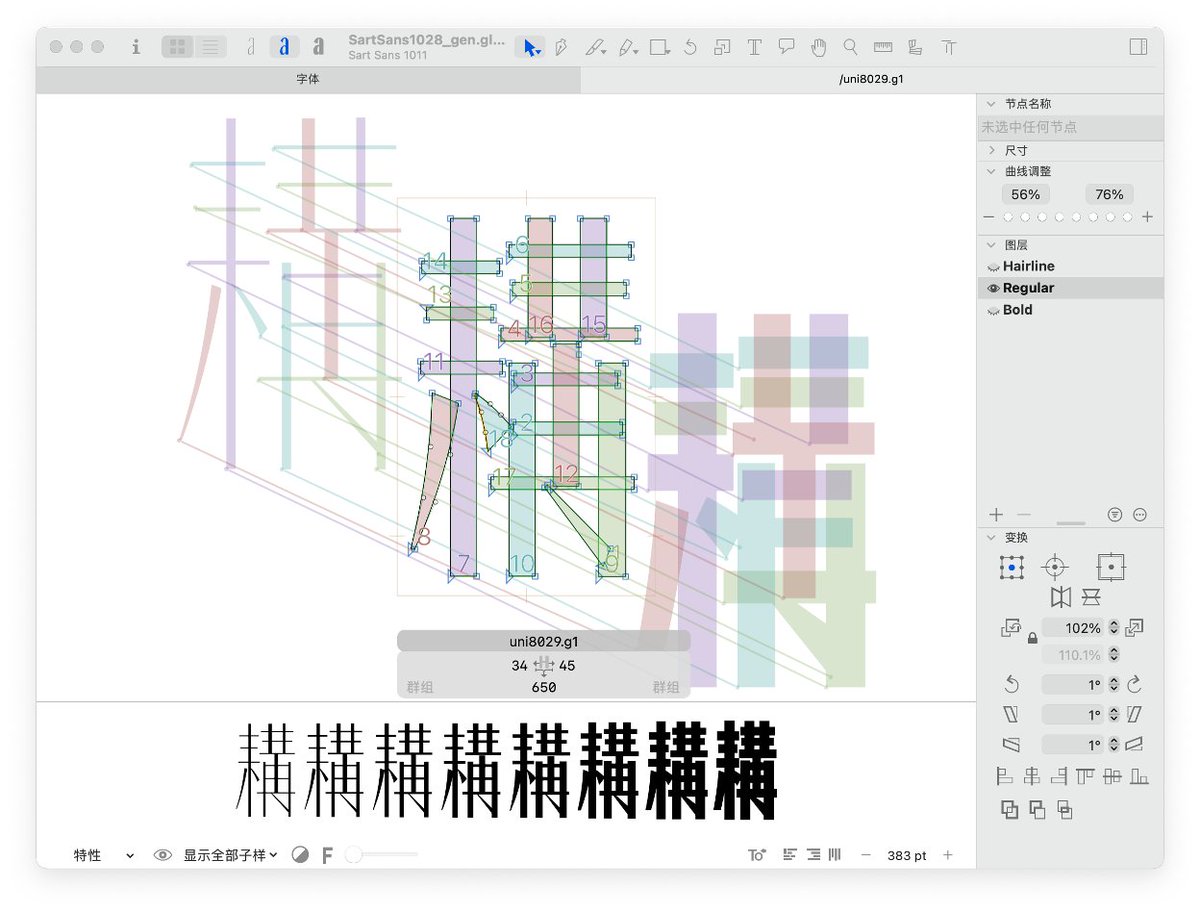Edit the 56% curve tension field

(x=1025, y=194)
